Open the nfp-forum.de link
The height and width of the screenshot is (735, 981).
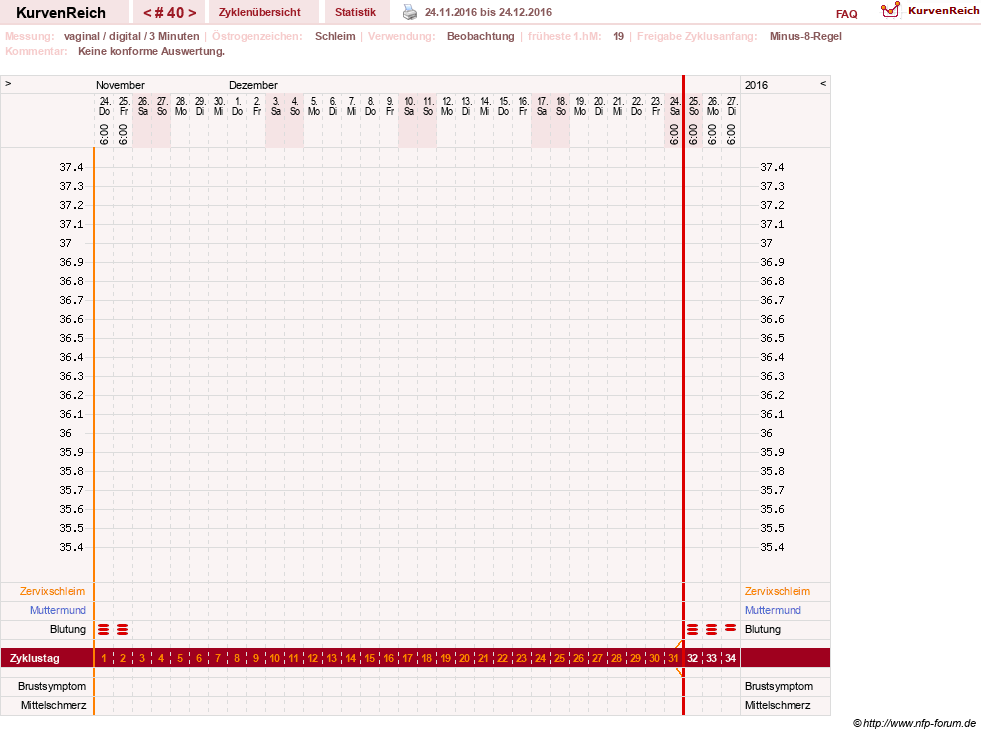pyautogui.click(x=915, y=724)
